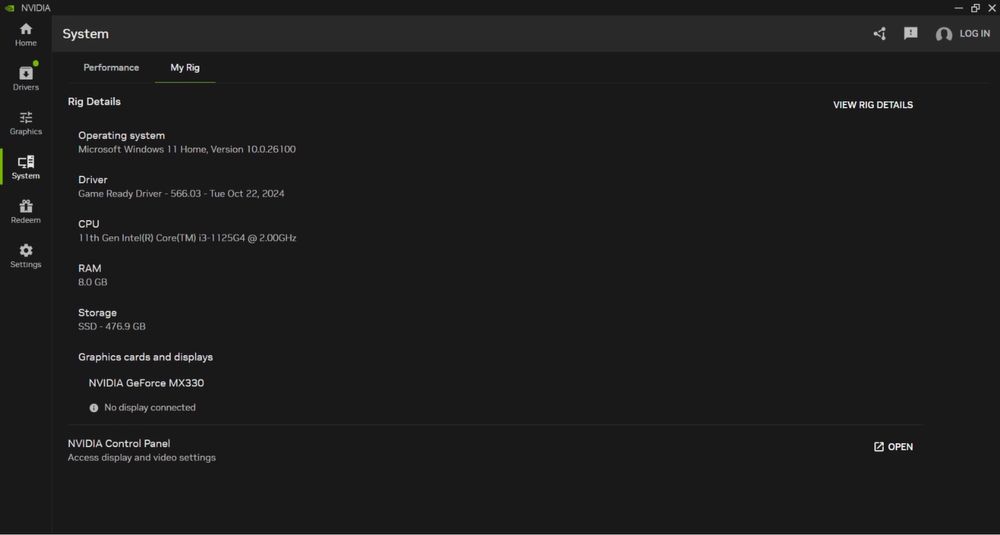Click the user avatar icon
Screen dimensions: 1000x535
pyautogui.click(x=944, y=34)
